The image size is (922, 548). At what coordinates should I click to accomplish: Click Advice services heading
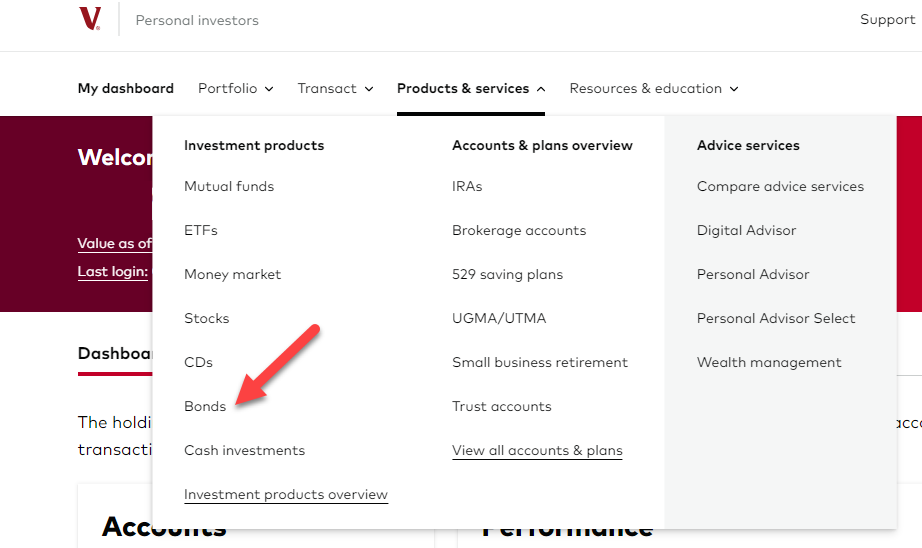coord(748,145)
